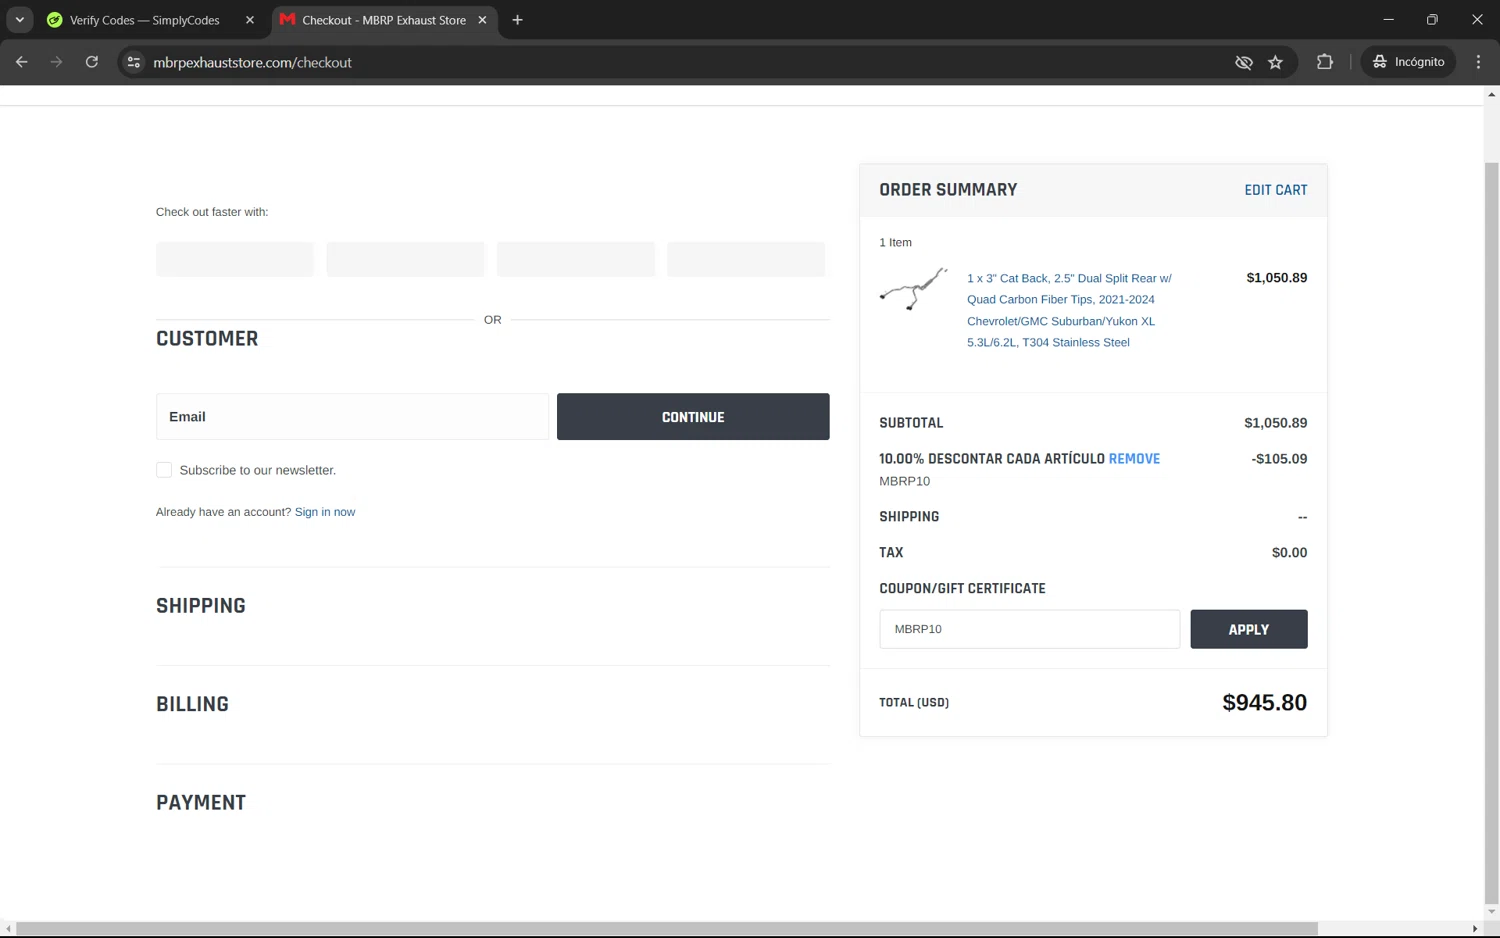Bookmark this page with the star icon
The height and width of the screenshot is (938, 1500).
tap(1275, 62)
